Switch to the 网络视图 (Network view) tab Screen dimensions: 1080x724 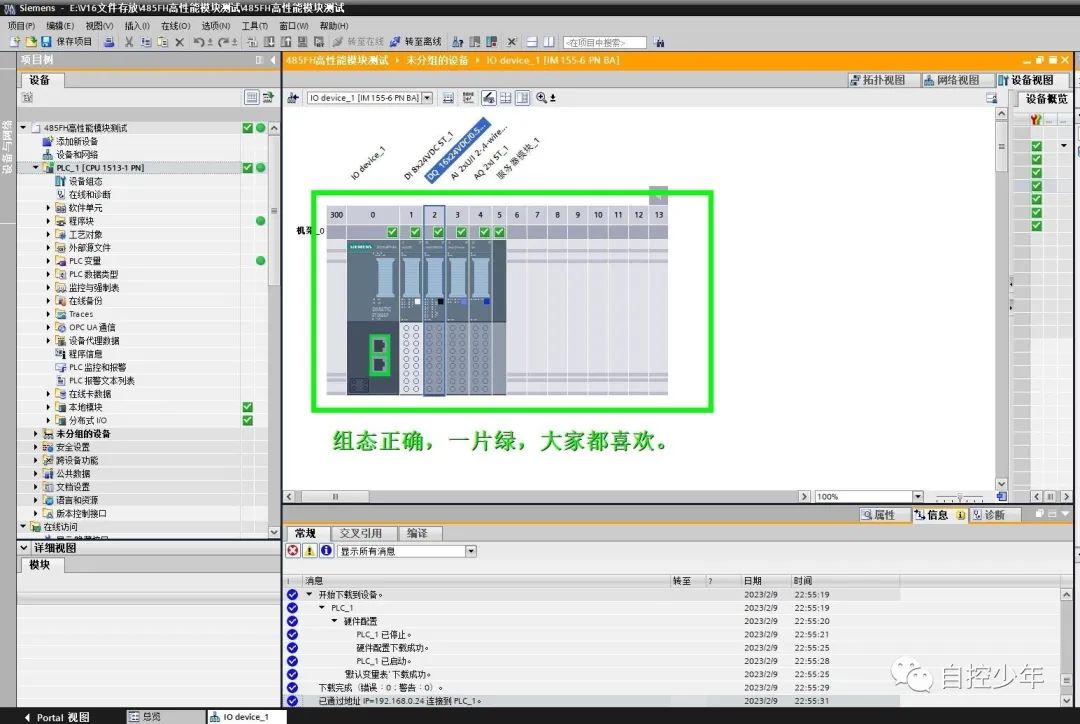[x=956, y=79]
